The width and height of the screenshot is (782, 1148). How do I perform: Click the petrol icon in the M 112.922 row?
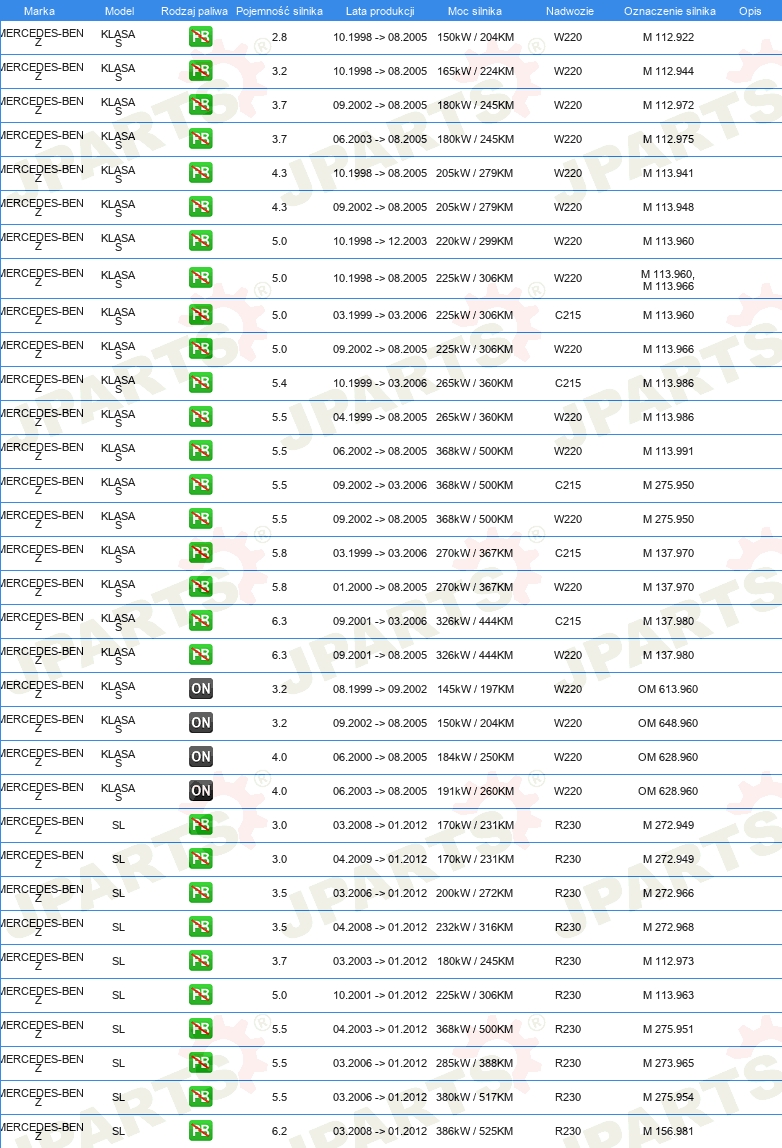pyautogui.click(x=201, y=37)
